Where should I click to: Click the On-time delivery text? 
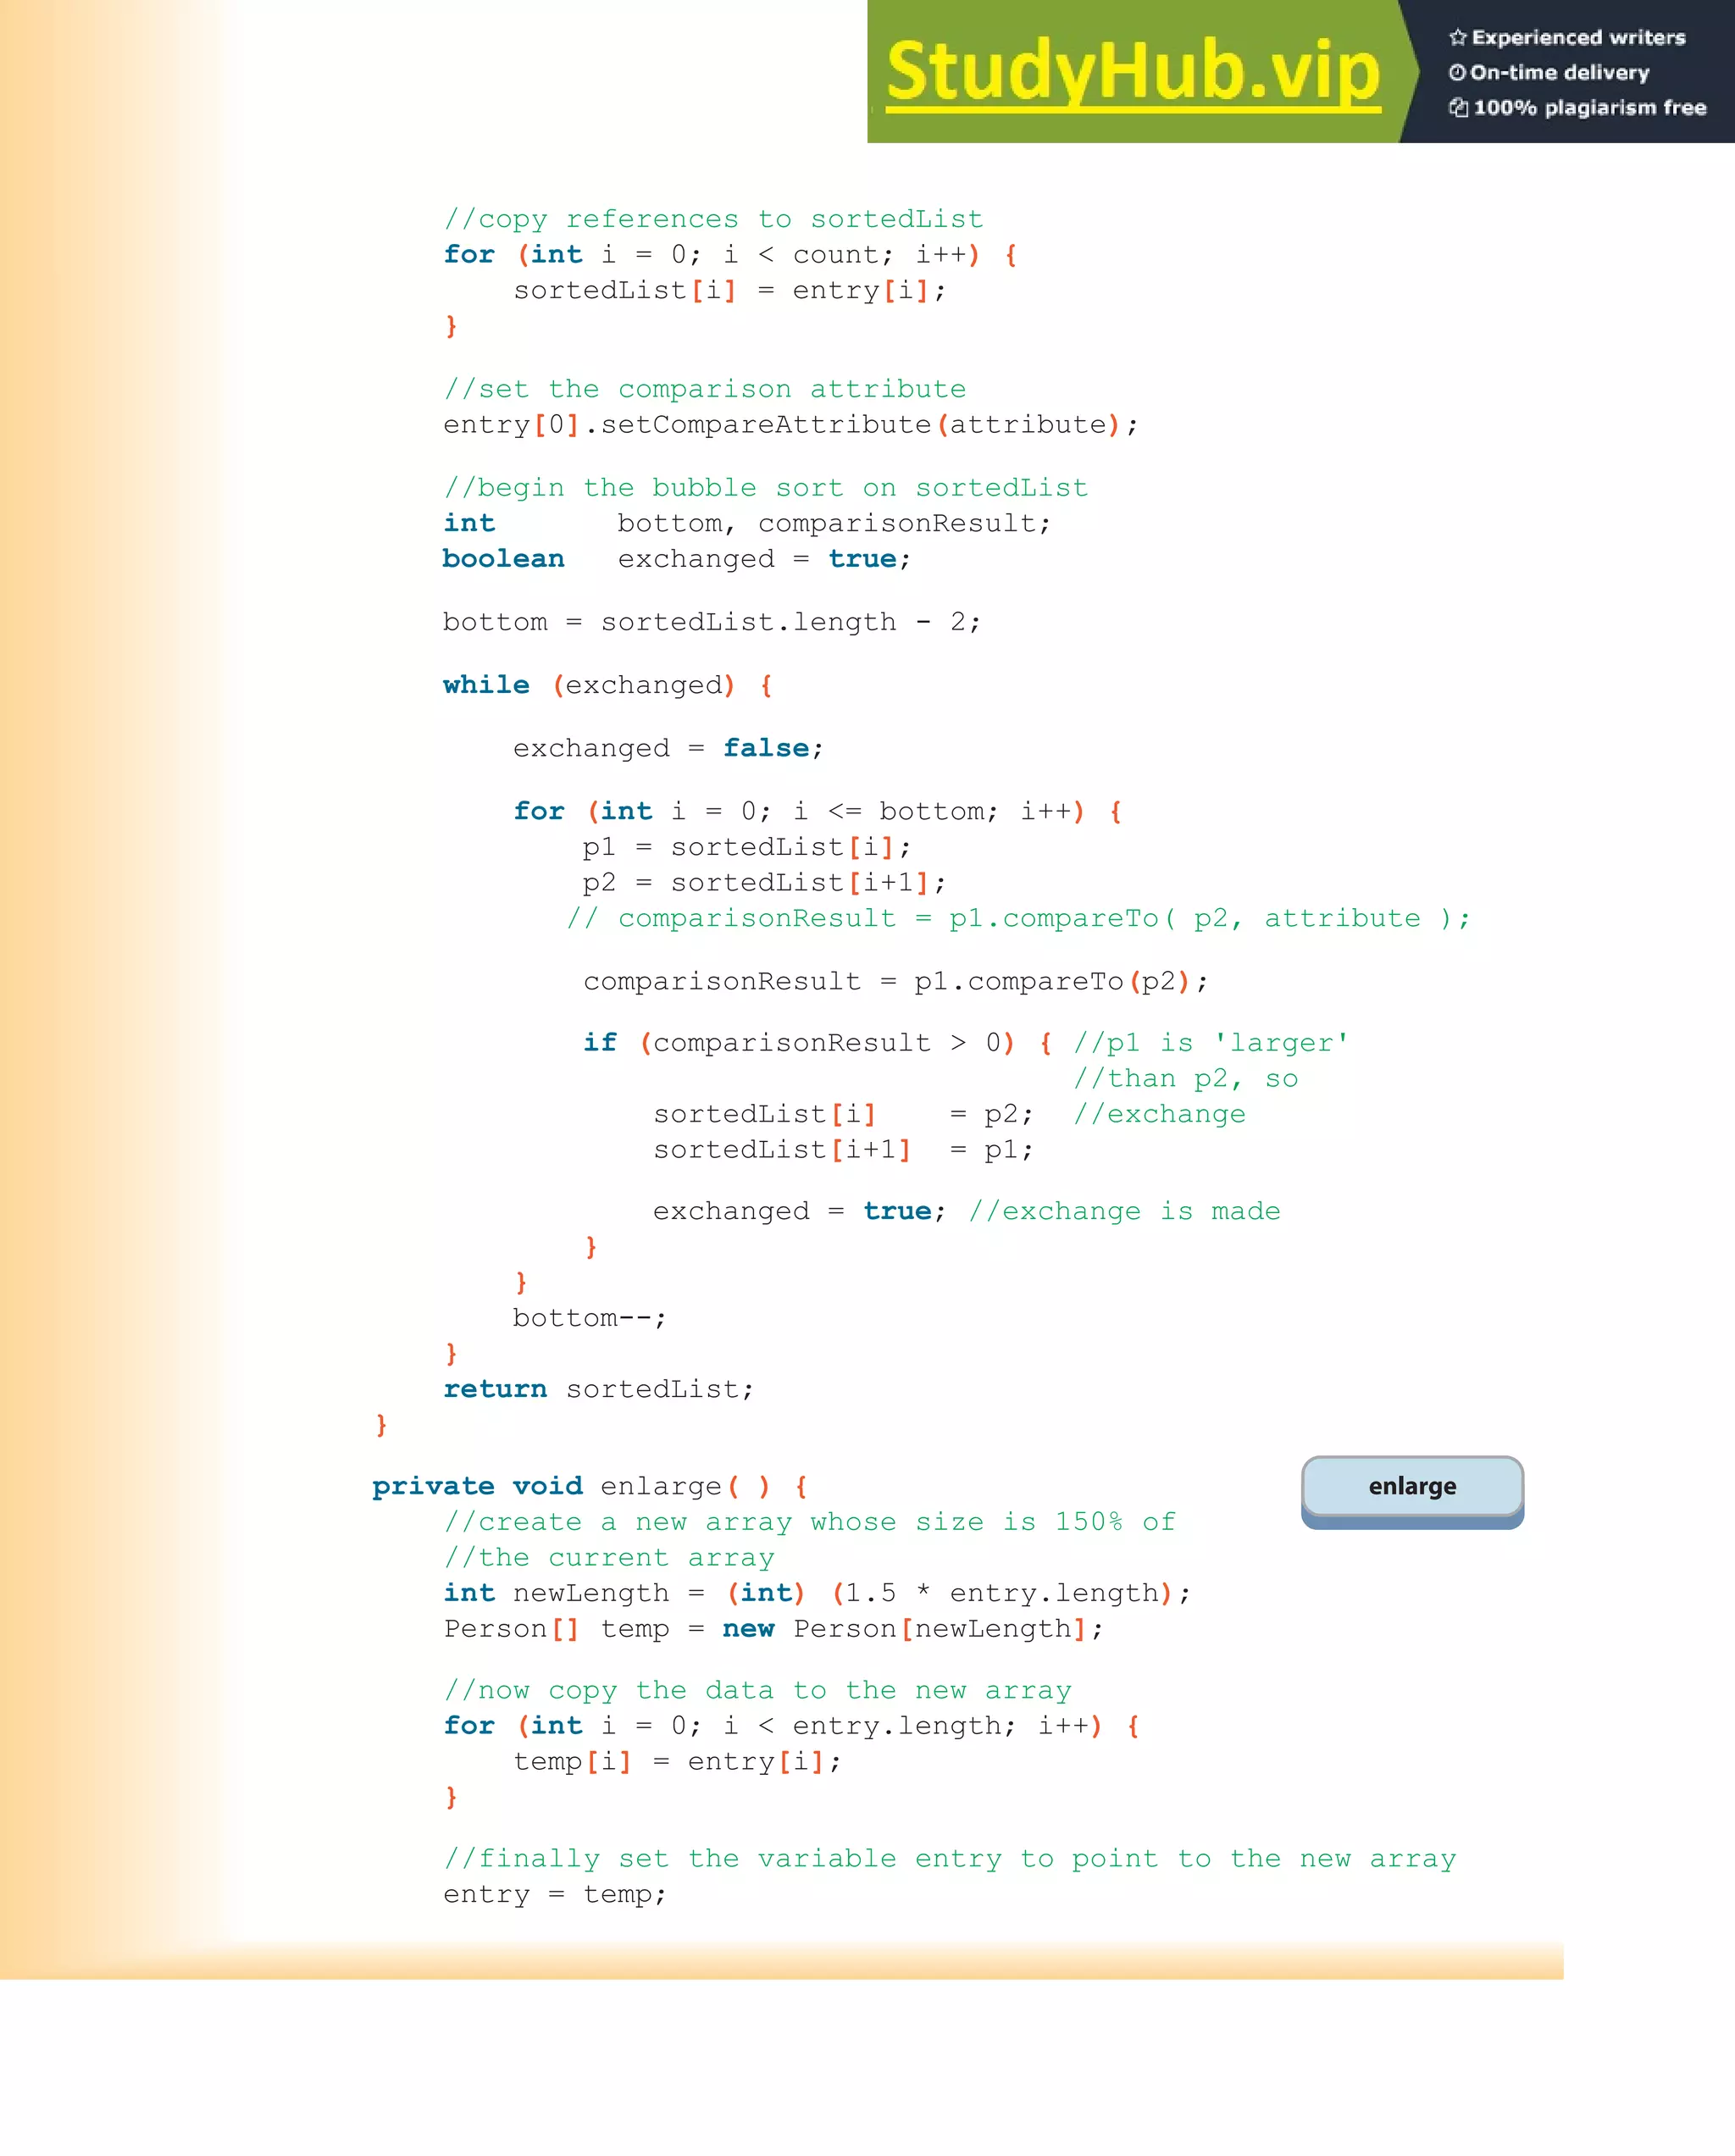point(1559,73)
